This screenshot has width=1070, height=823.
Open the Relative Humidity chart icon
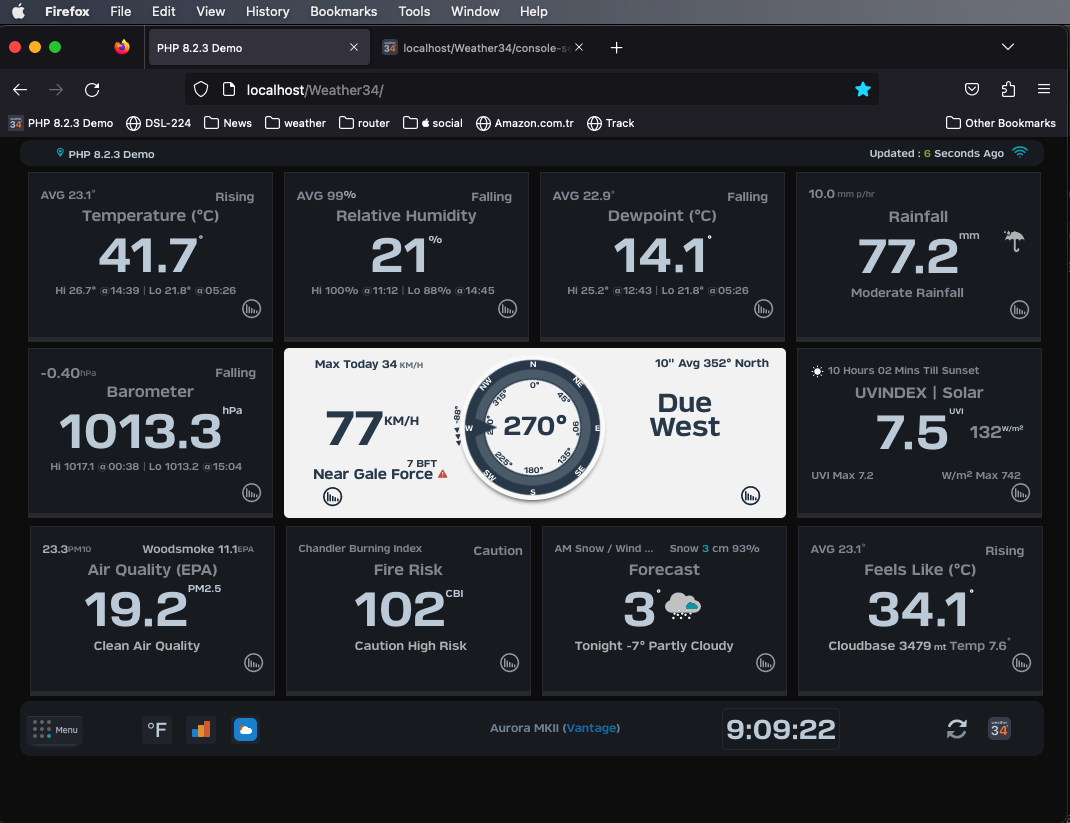[508, 309]
